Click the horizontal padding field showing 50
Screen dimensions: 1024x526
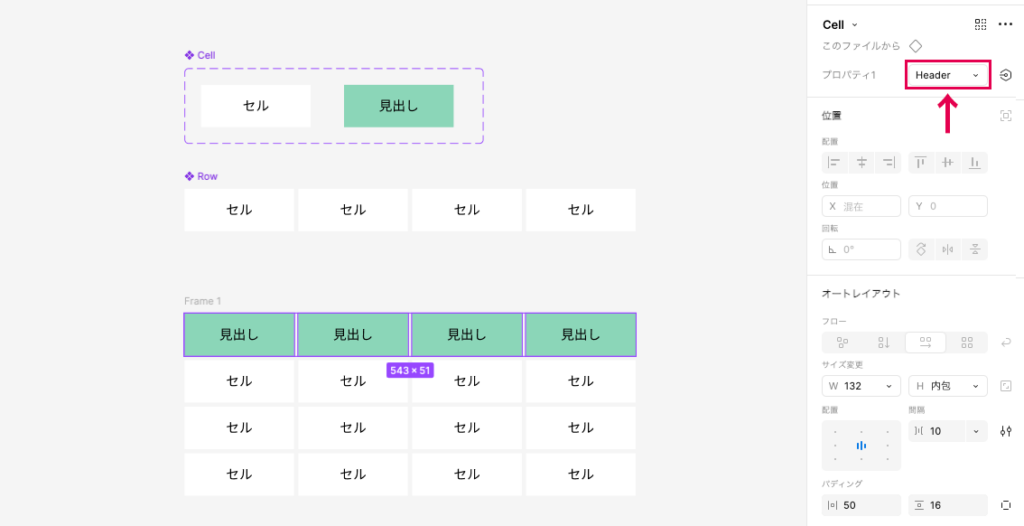click(861, 505)
